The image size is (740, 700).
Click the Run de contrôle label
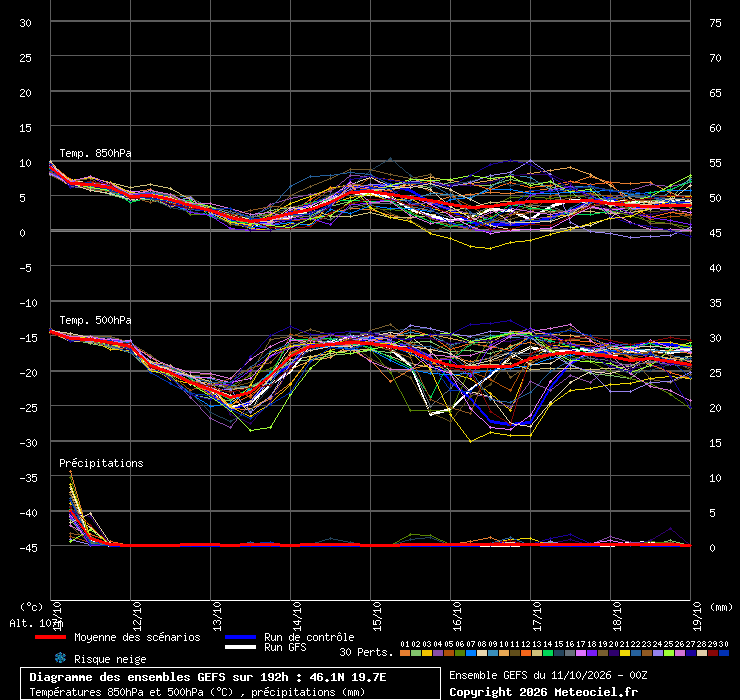coord(309,637)
